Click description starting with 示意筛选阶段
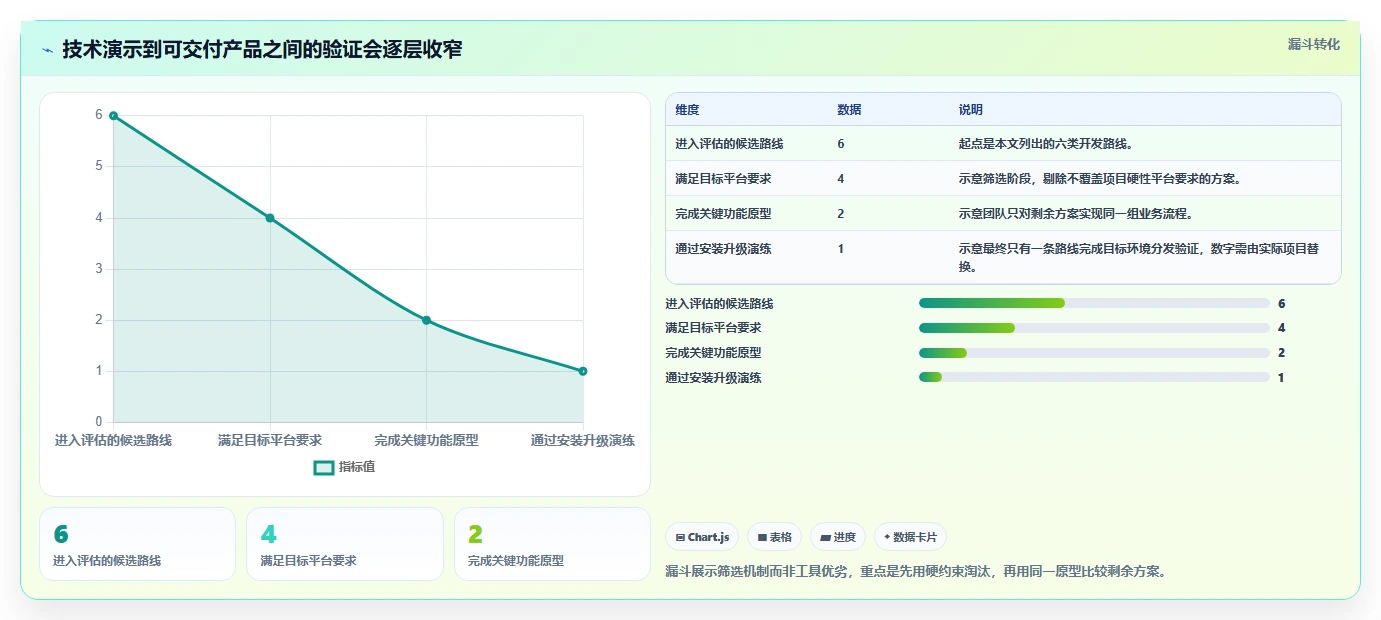The width and height of the screenshot is (1381, 620). pos(1100,179)
